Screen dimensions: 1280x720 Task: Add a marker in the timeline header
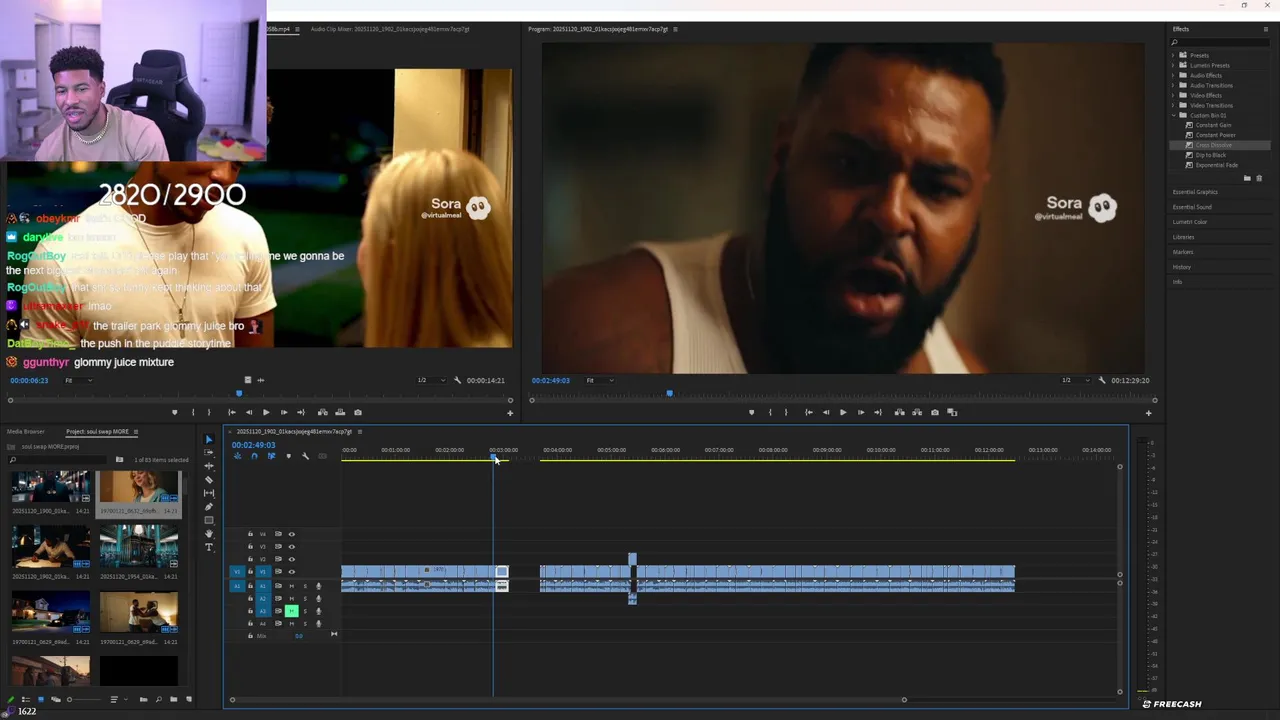click(289, 456)
